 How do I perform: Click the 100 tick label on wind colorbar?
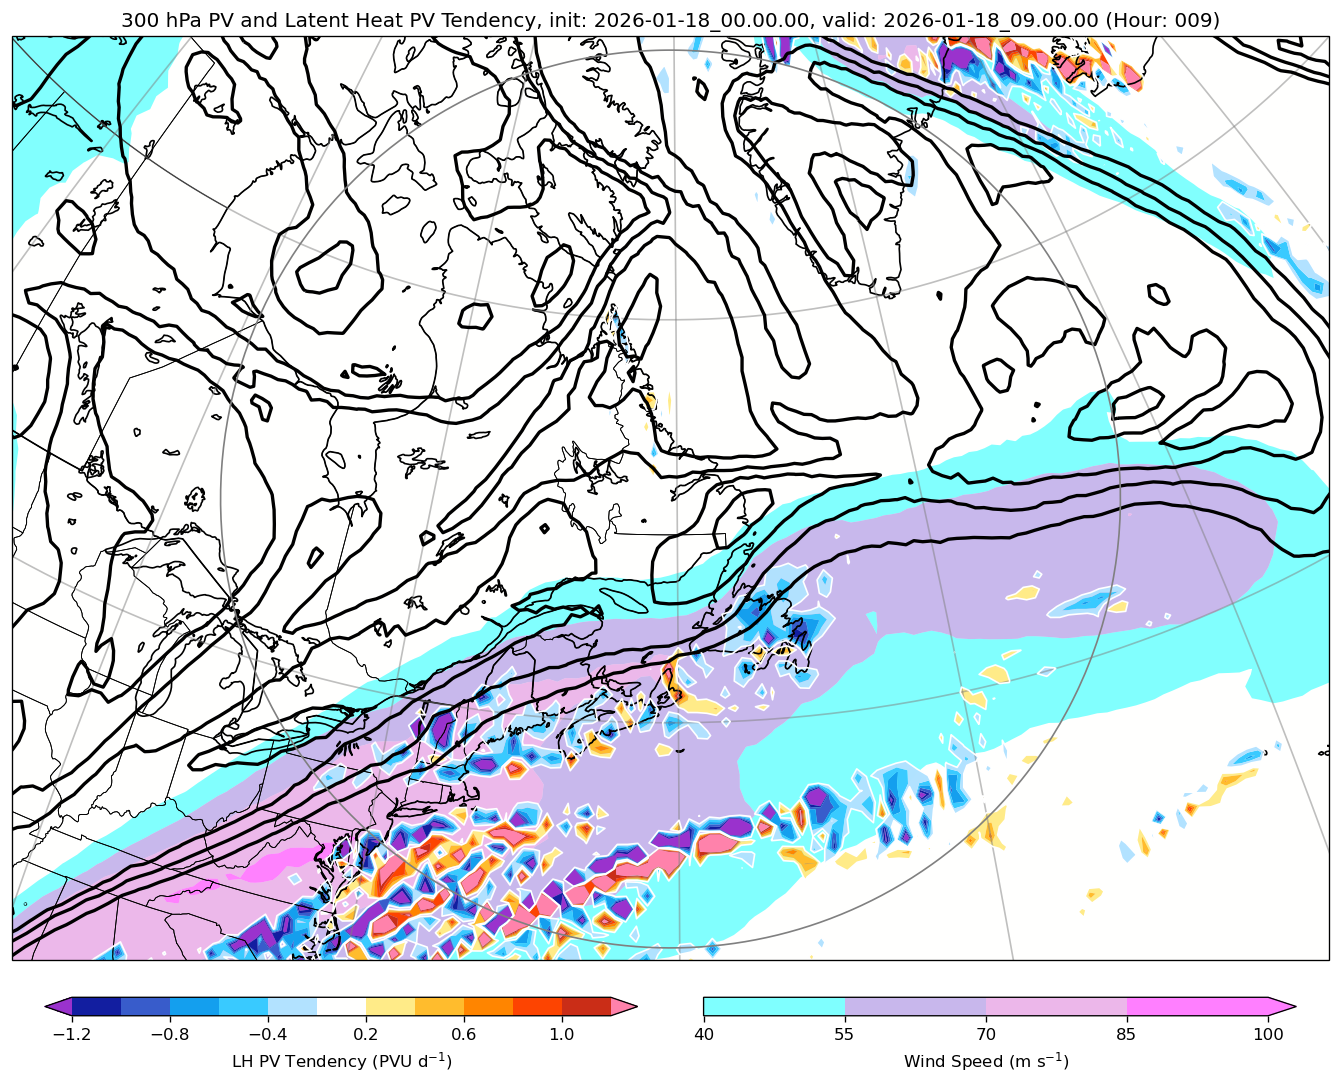[x=1268, y=1034]
